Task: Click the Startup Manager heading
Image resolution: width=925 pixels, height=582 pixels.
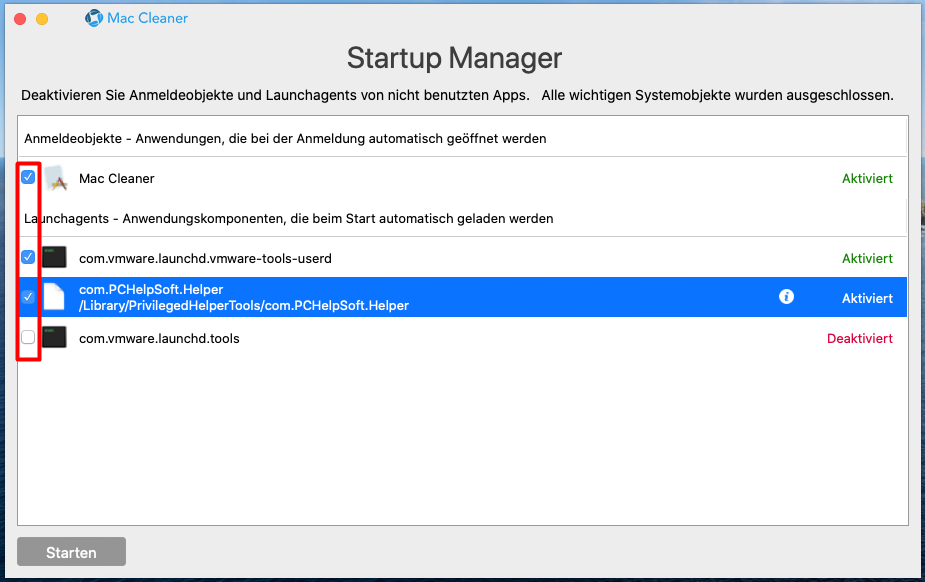Action: click(x=454, y=58)
